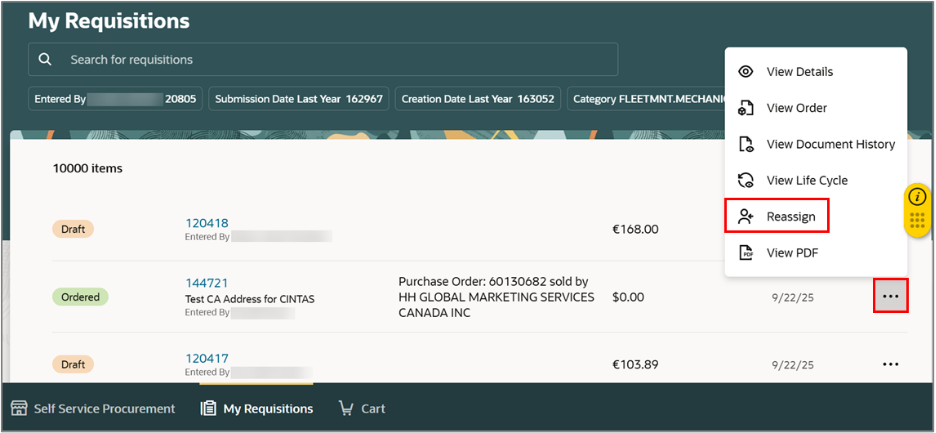936x433 pixels.
Task: Open requisition 120417 link
Action: point(207,358)
